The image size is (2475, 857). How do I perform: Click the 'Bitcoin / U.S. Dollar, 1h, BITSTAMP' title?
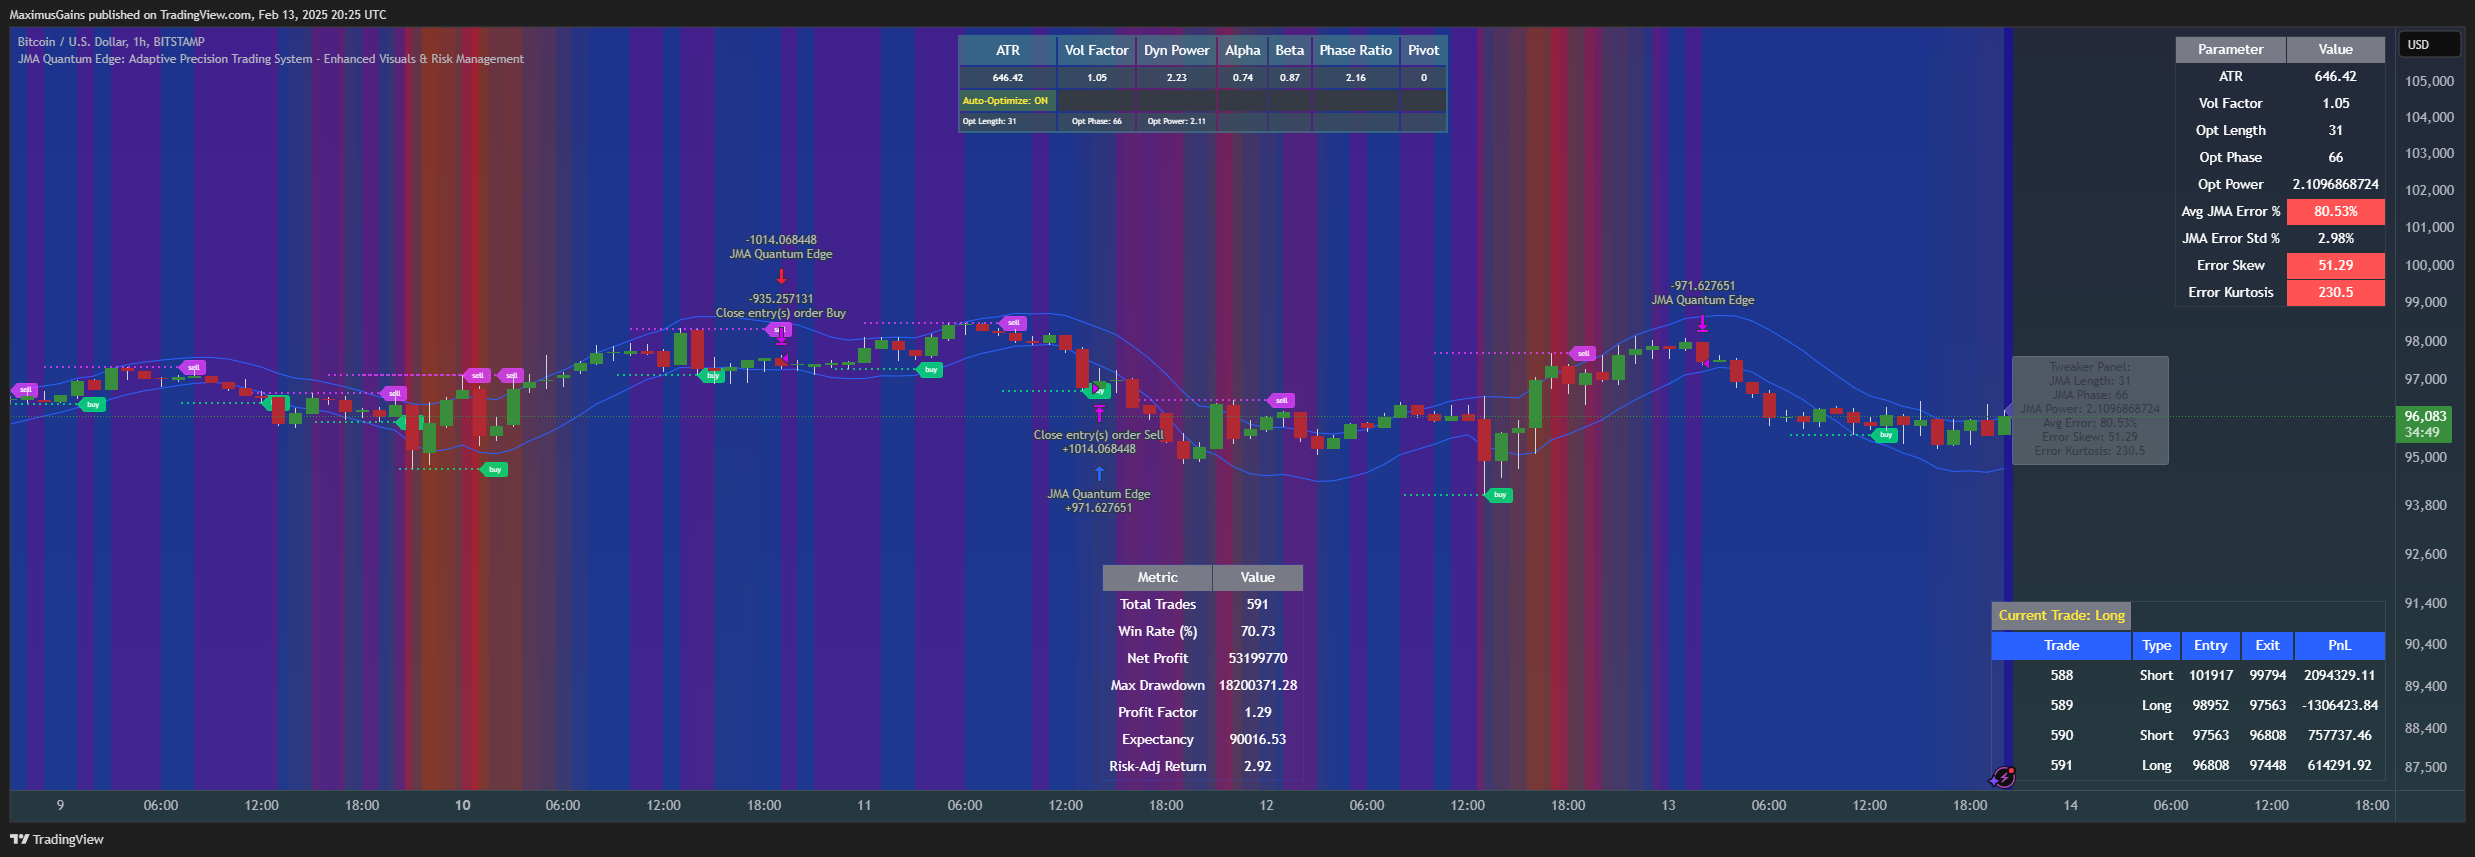point(111,42)
